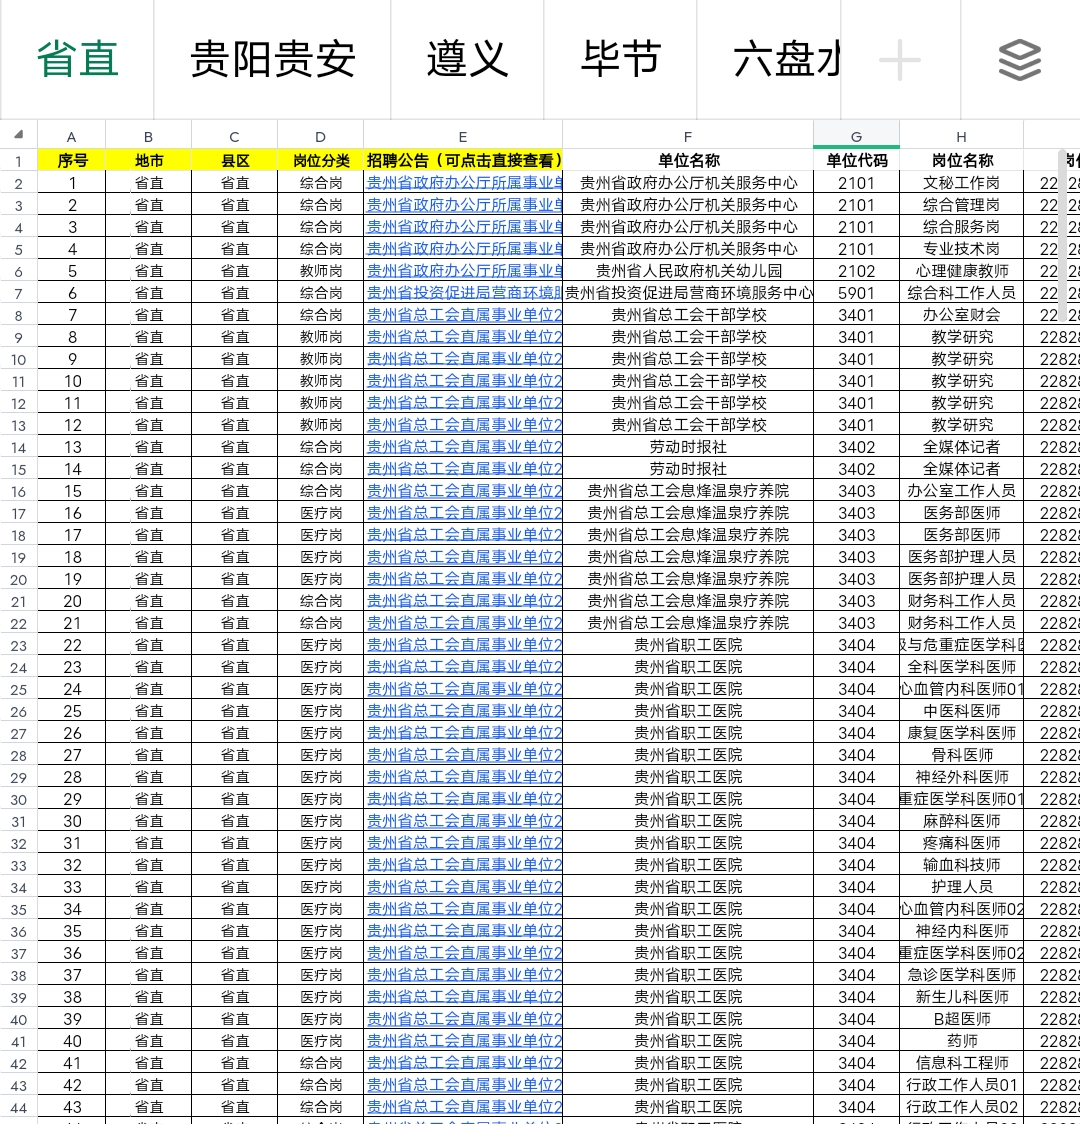The image size is (1080, 1124).
Task: Click the 单位名称 header cell
Action: 688,160
